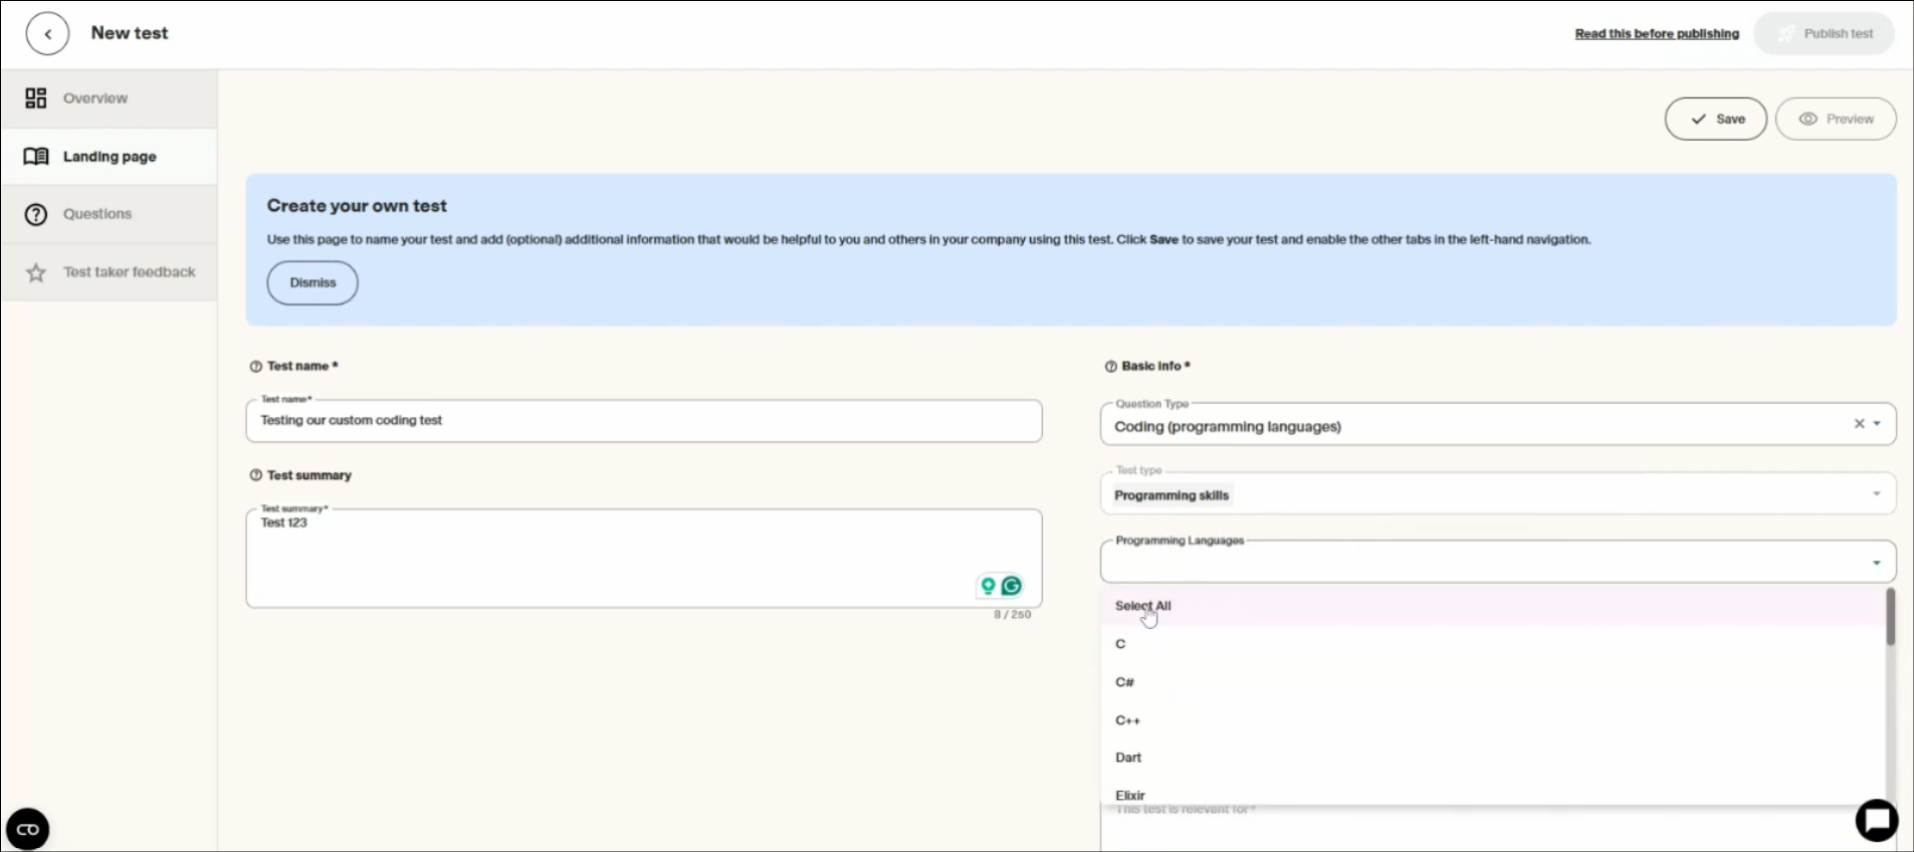Viewport: 1914px width, 852px height.
Task: Click the Grammarly icon in summary field
Action: tap(1012, 586)
